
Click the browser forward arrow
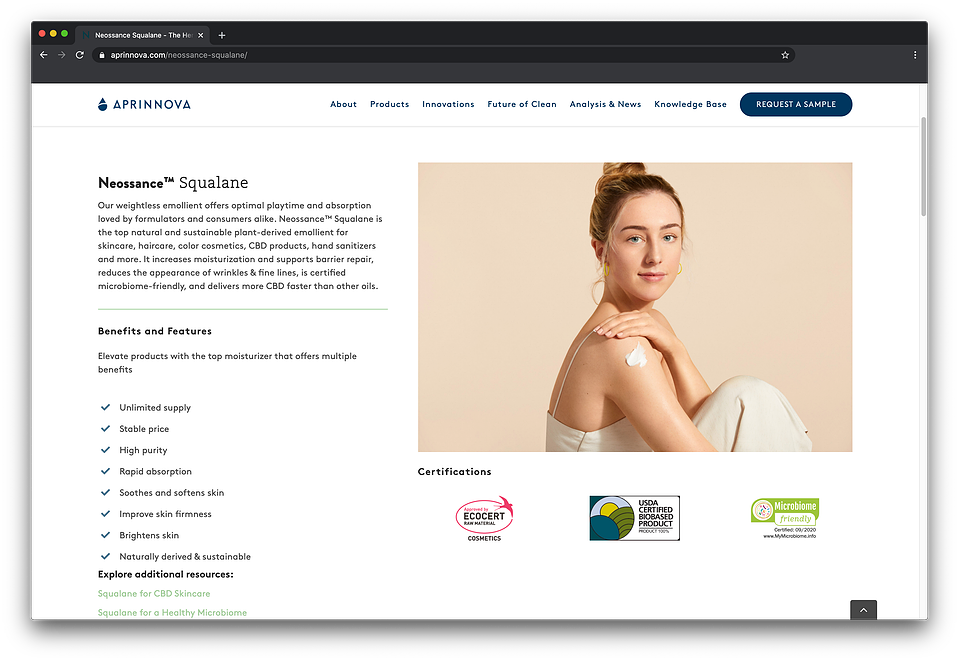pos(61,55)
